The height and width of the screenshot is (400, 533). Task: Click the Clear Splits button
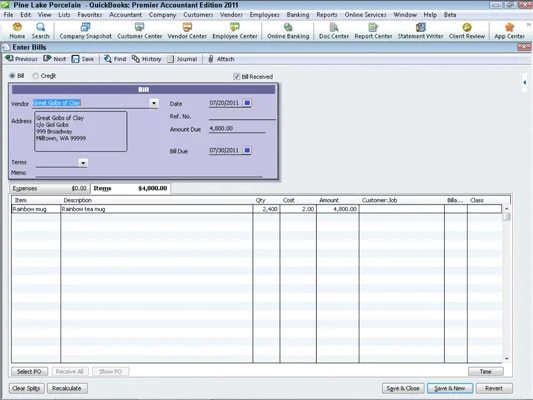(26, 388)
